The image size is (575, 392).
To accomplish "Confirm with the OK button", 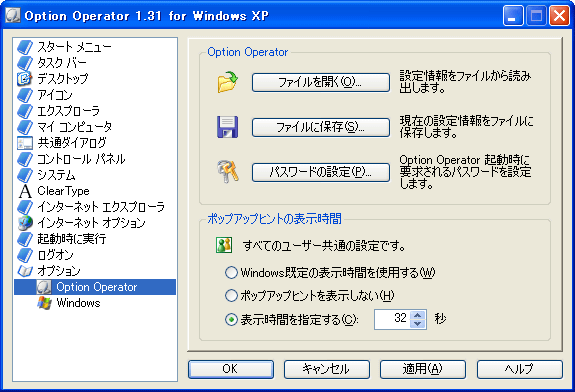I will 231,369.
